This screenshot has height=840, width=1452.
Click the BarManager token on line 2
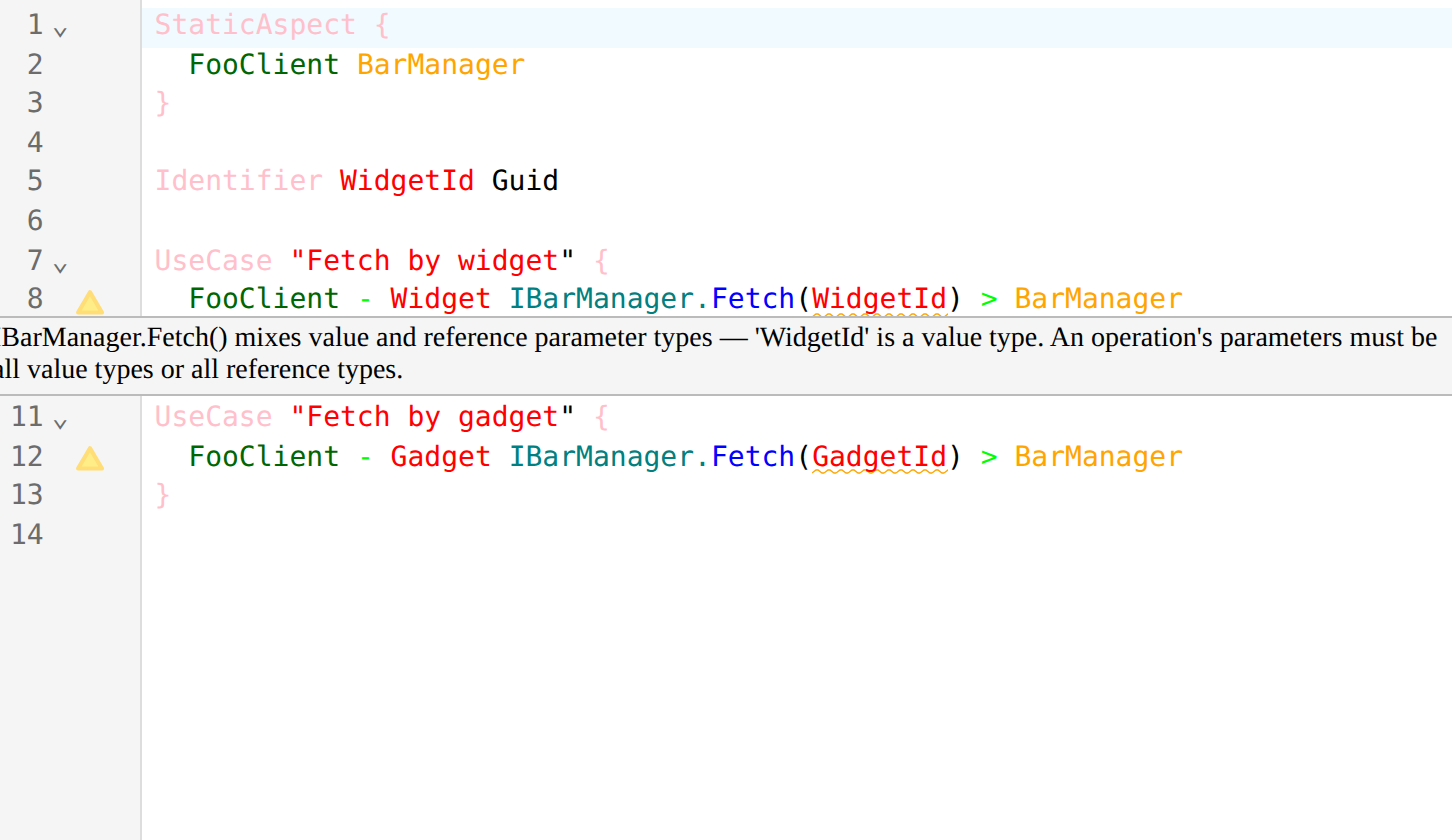441,65
